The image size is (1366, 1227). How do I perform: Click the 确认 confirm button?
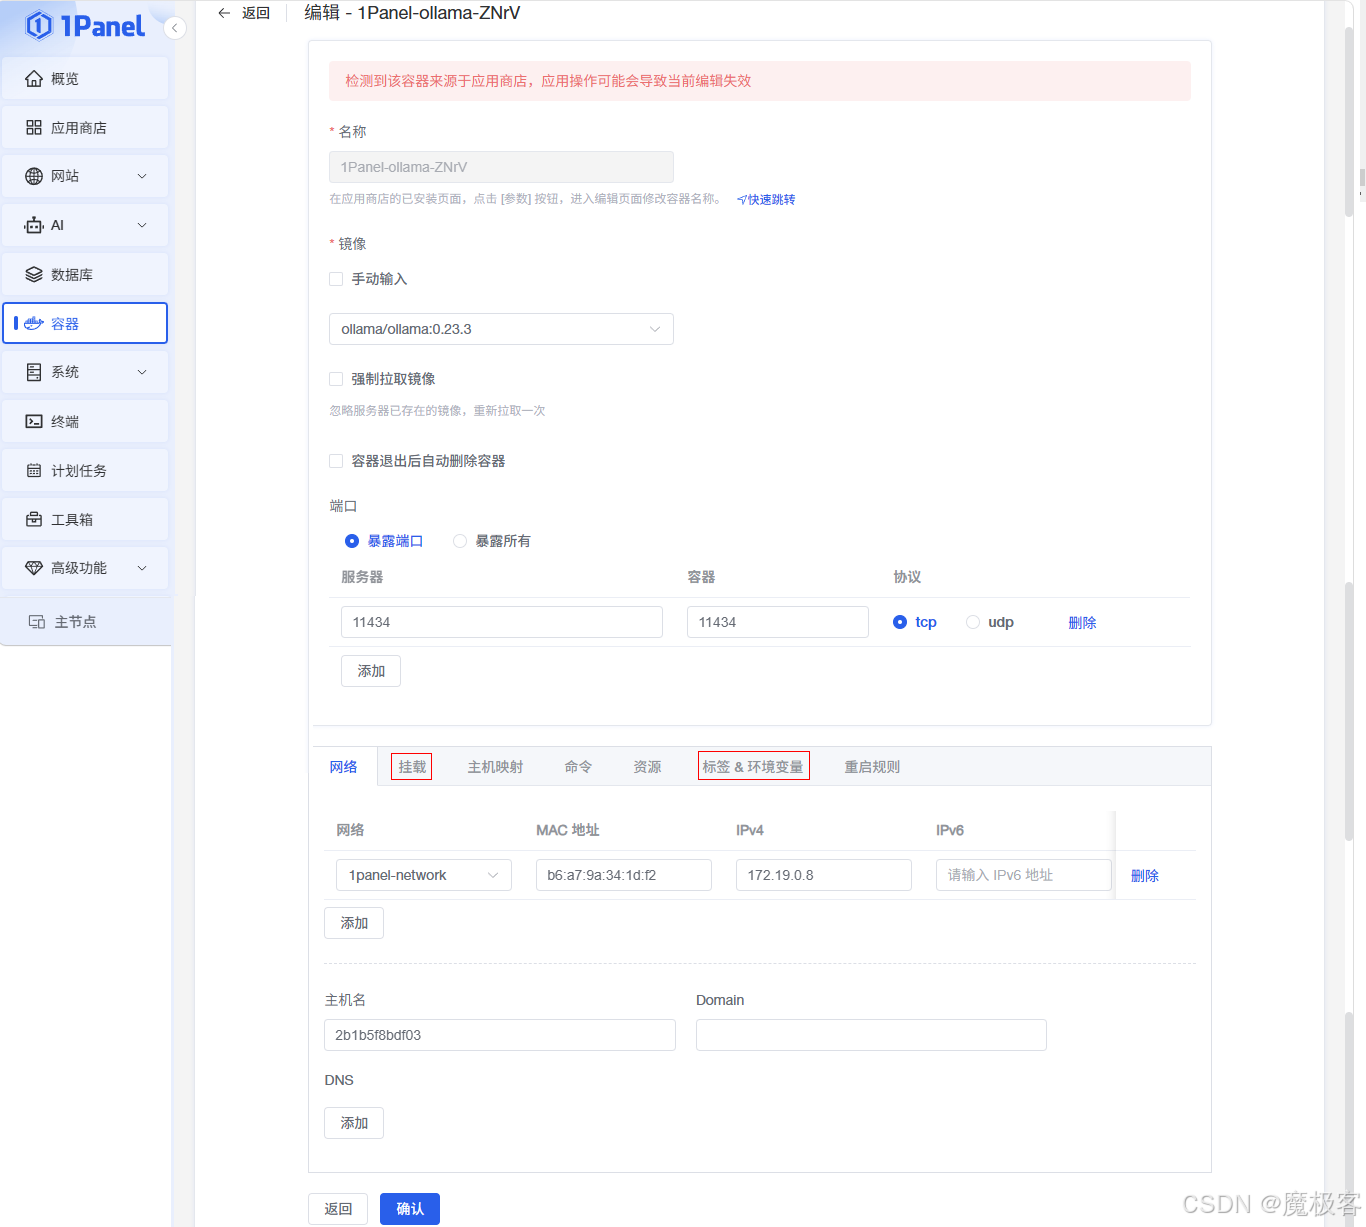410,1209
